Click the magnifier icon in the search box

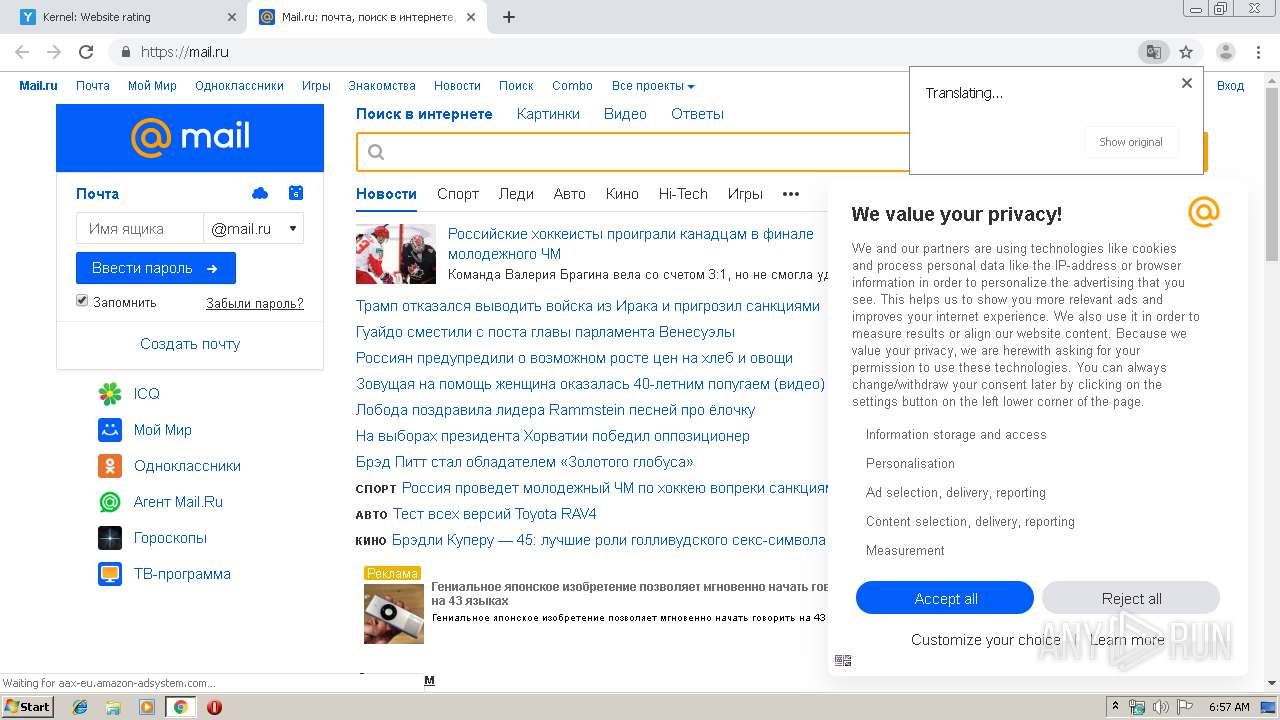(376, 152)
